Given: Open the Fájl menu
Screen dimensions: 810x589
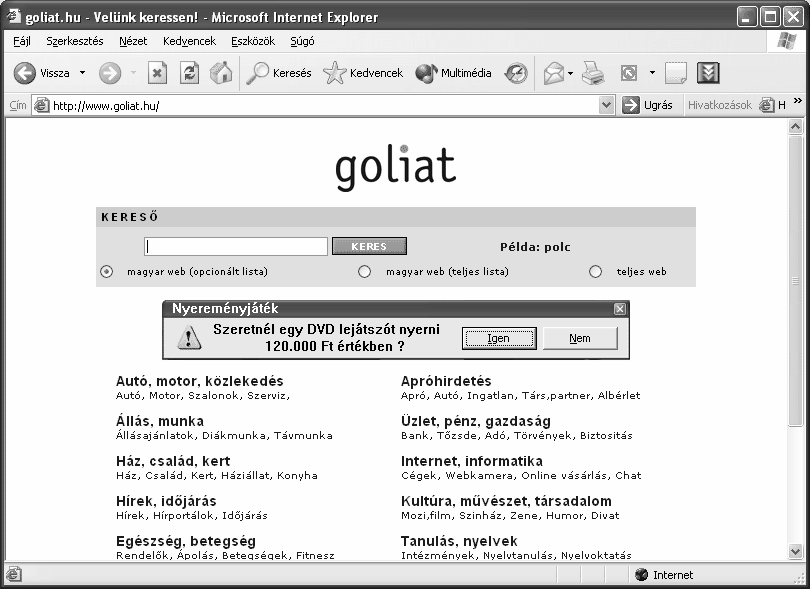Looking at the screenshot, I should (x=22, y=41).
